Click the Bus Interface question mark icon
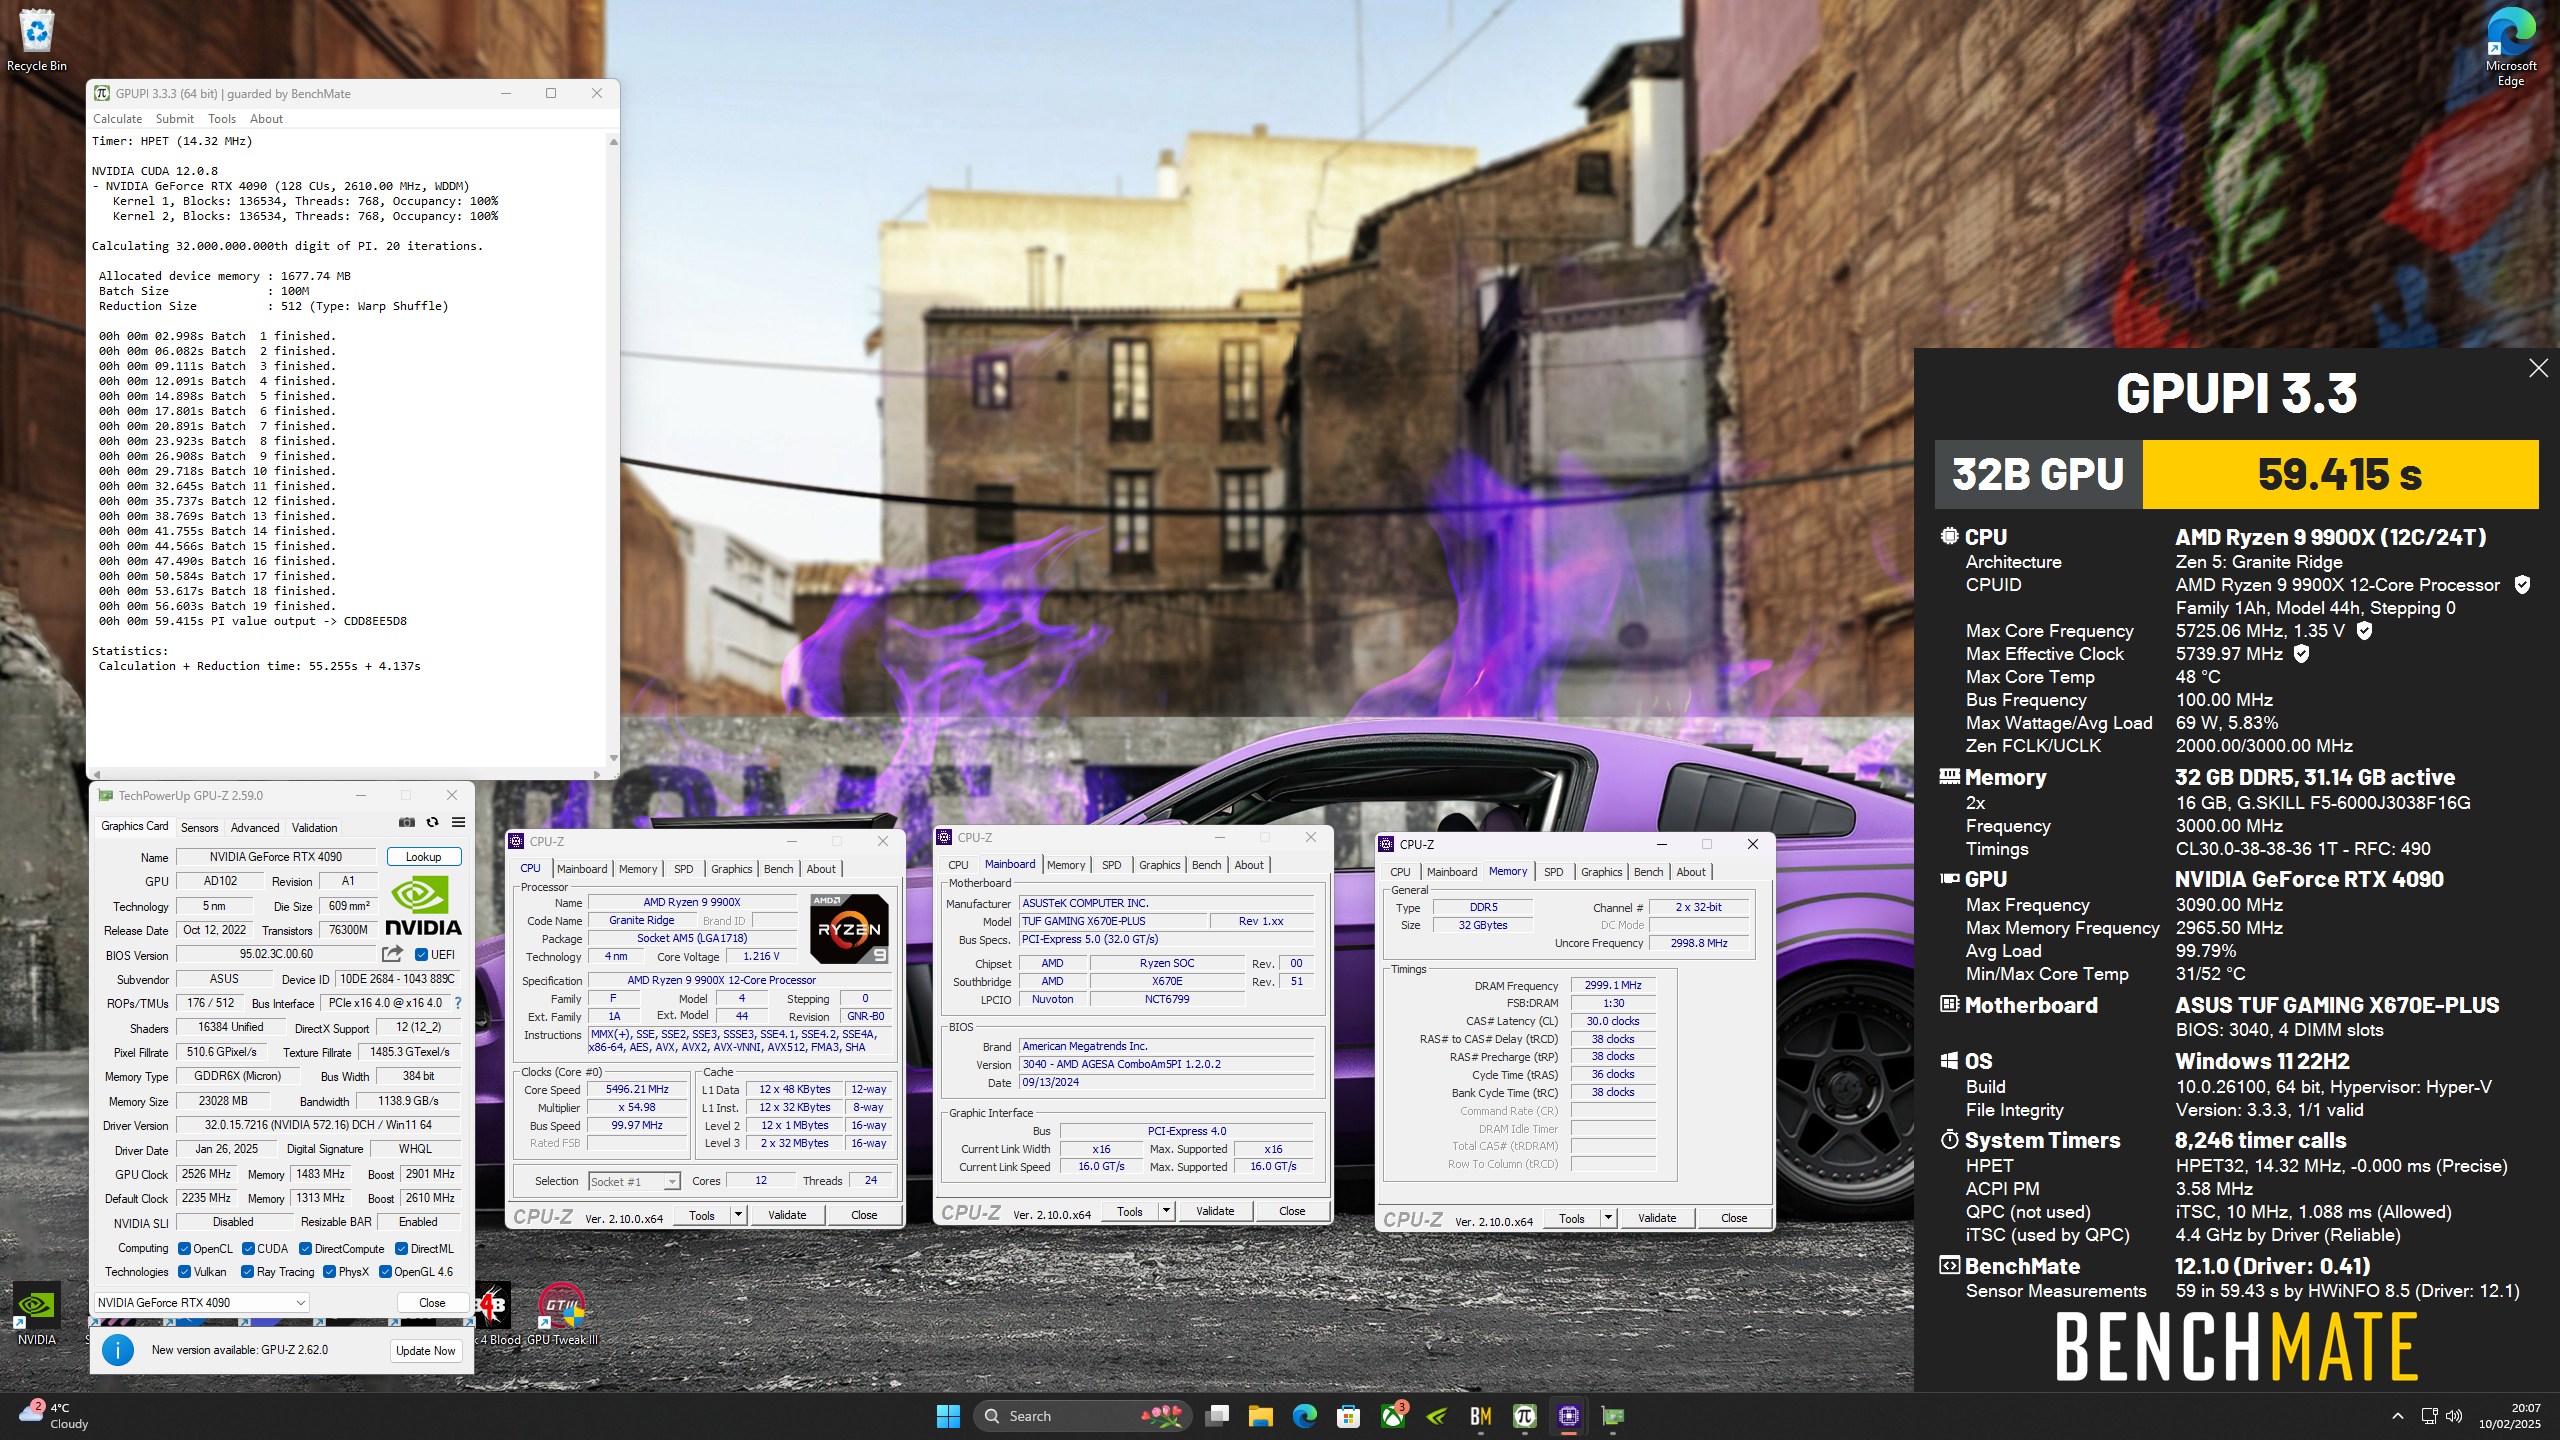This screenshot has width=2560, height=1440. tap(458, 1003)
